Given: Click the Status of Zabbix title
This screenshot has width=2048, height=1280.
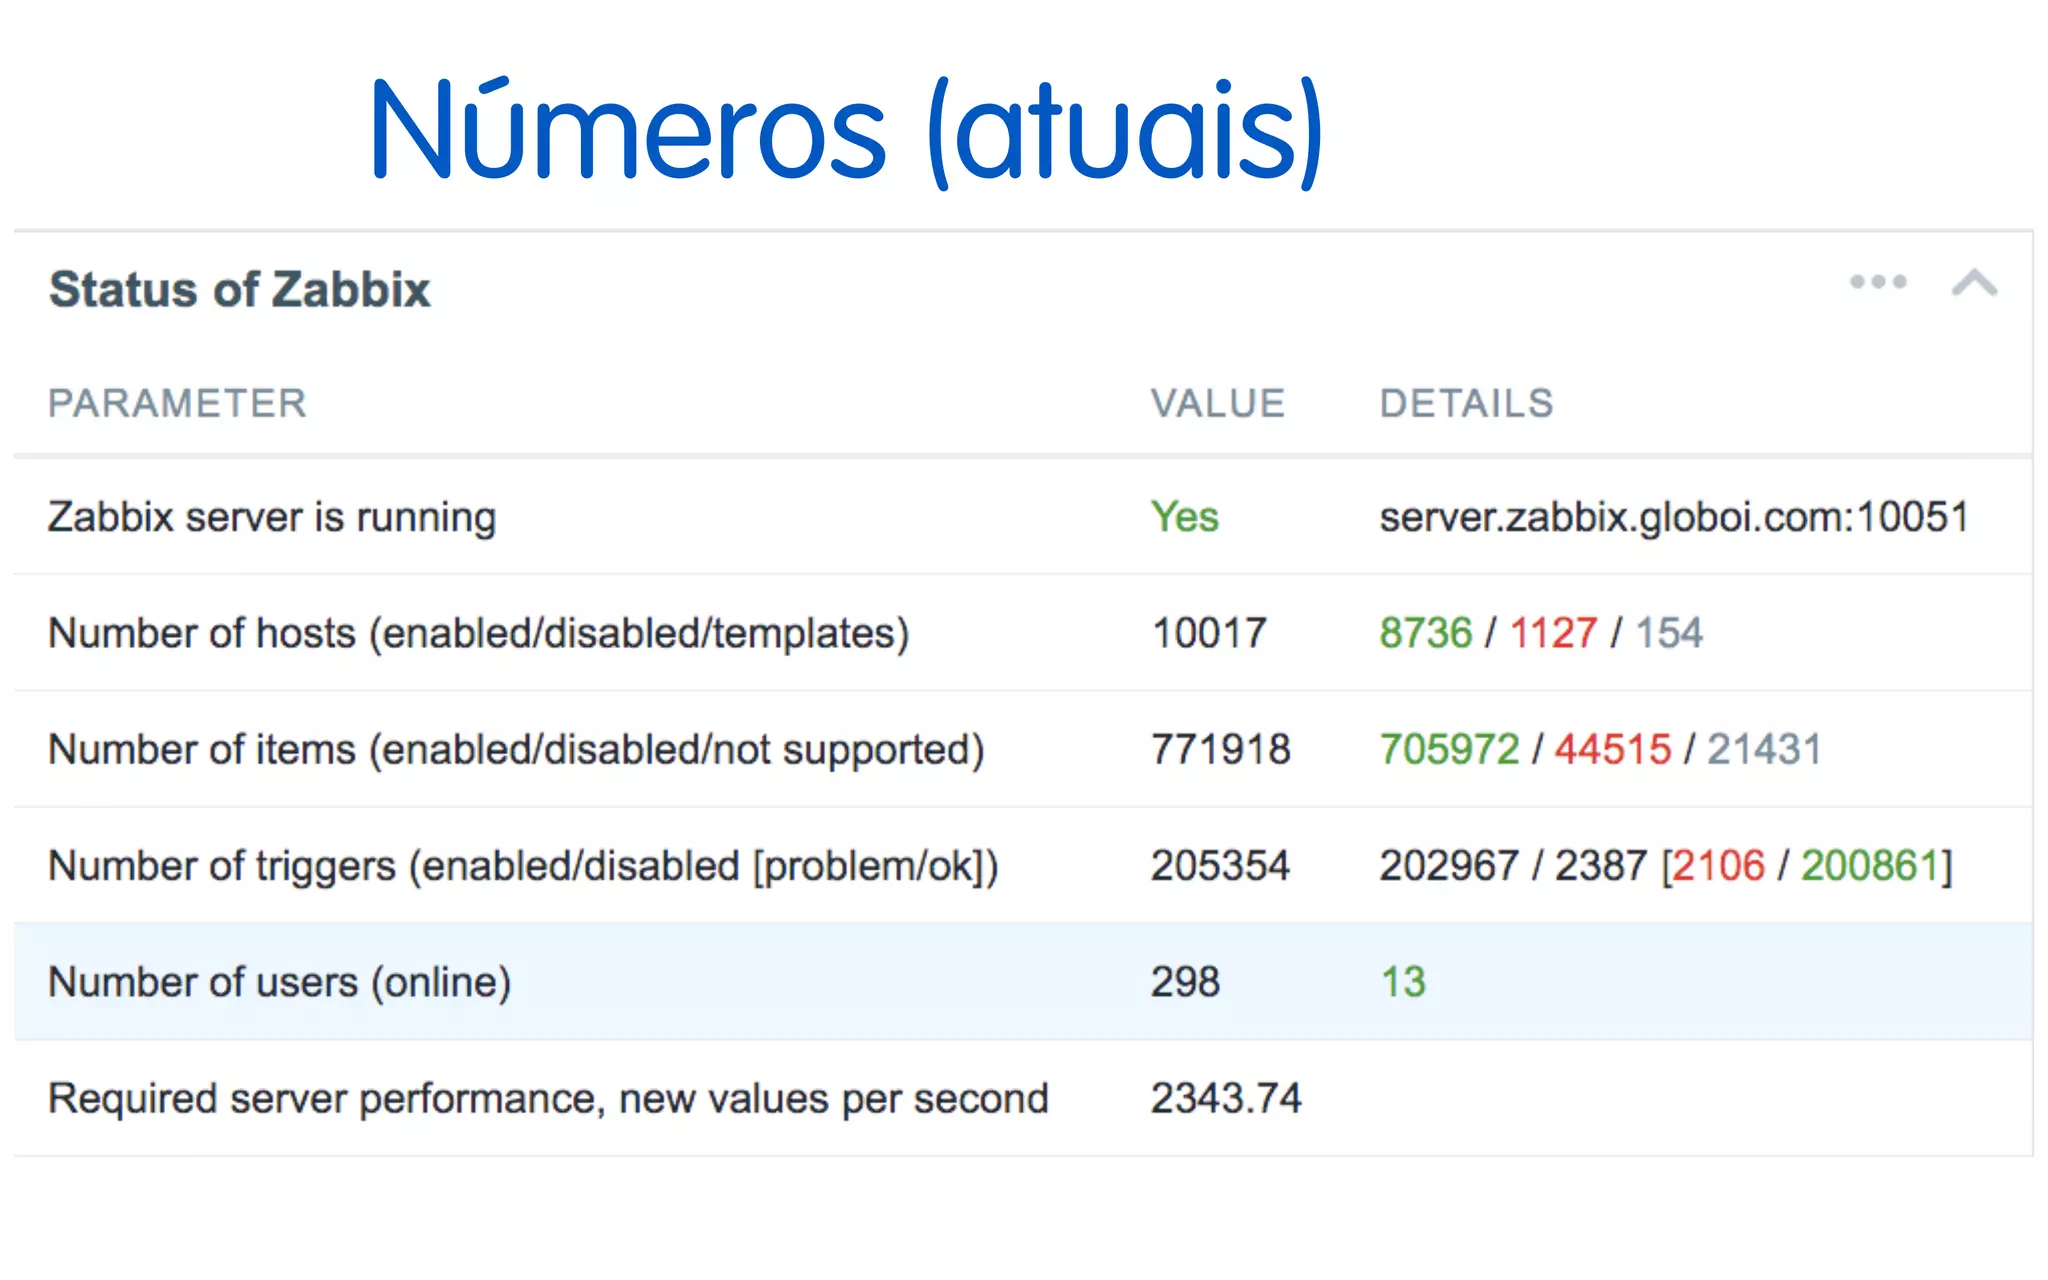Looking at the screenshot, I should 240,290.
